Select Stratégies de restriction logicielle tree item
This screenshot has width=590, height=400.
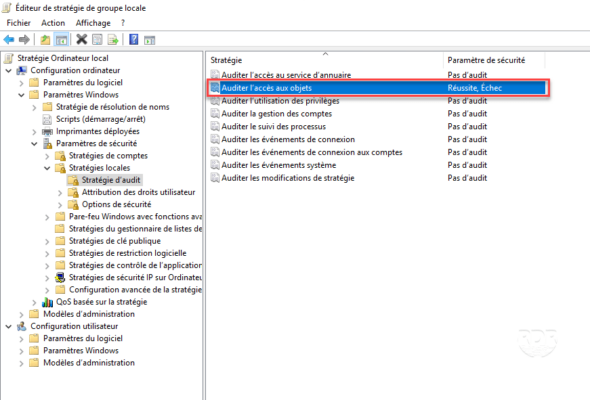(x=128, y=253)
